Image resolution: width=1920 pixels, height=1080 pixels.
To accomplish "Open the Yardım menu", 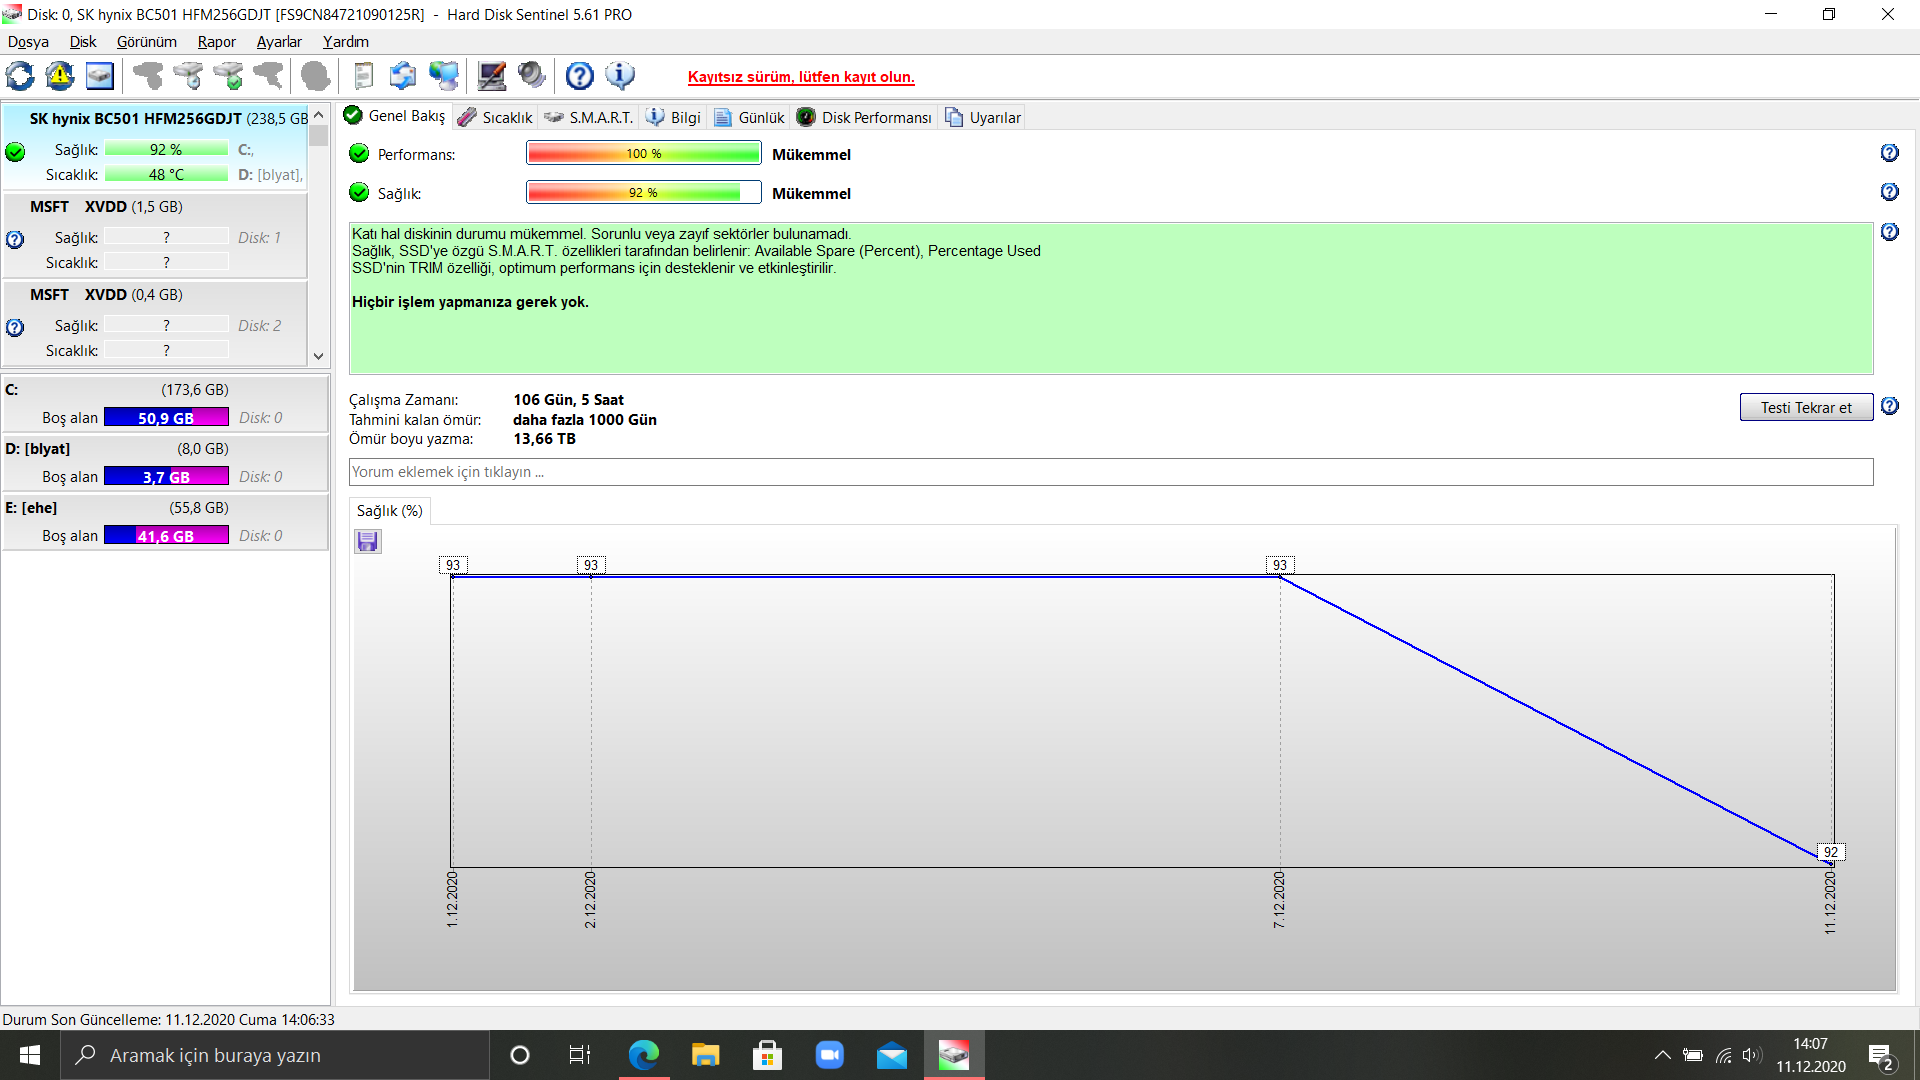I will [x=345, y=42].
